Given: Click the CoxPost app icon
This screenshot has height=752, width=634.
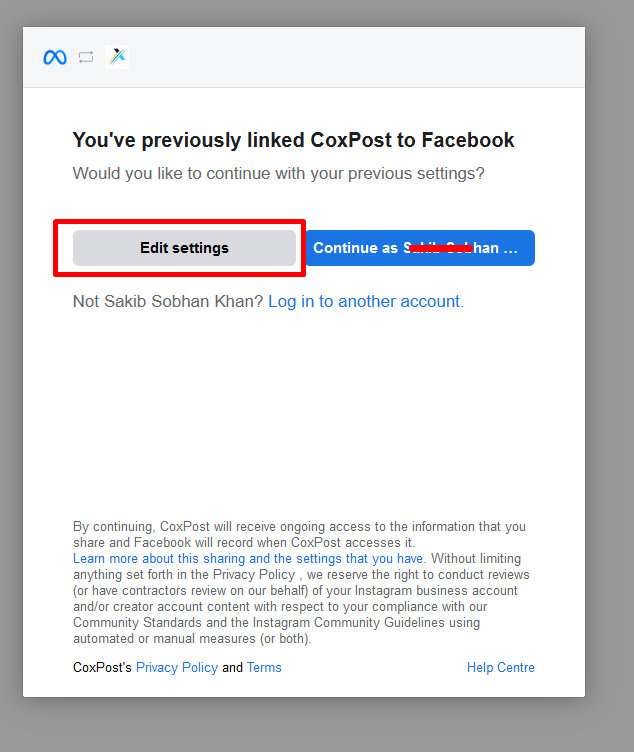Looking at the screenshot, I should tap(117, 57).
